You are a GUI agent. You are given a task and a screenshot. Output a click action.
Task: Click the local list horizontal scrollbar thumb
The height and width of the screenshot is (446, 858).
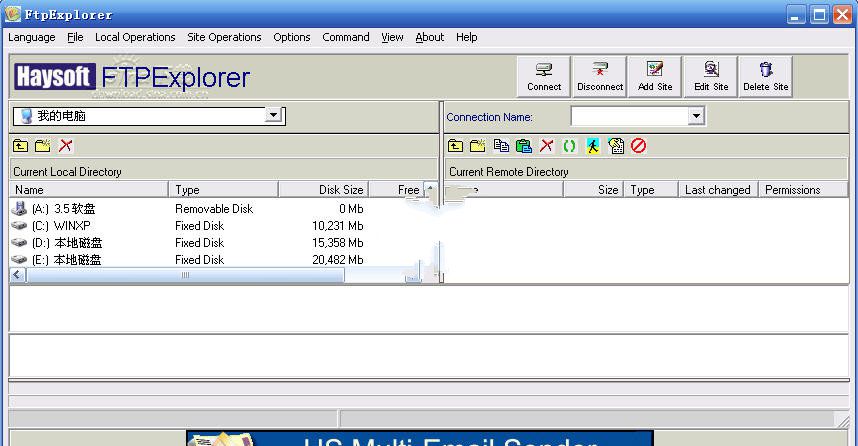[185, 275]
